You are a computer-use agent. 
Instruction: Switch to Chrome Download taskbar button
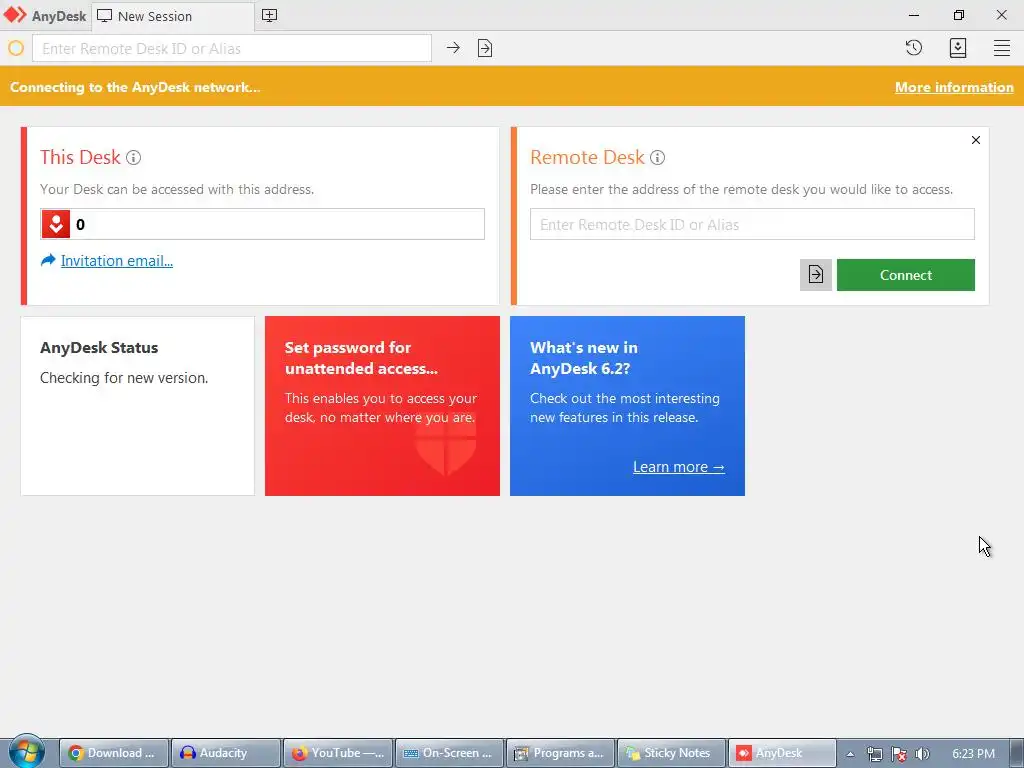pyautogui.click(x=114, y=753)
